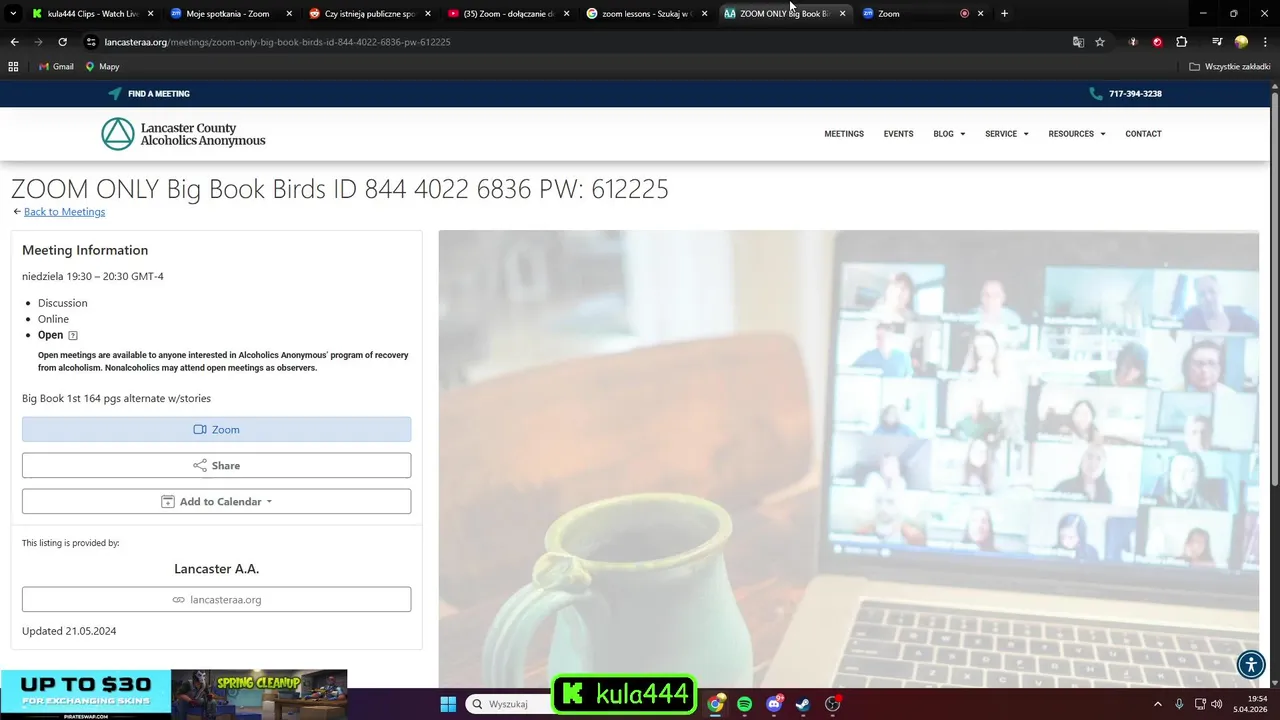This screenshot has width=1280, height=720.
Task: Open the apps grid icon in bookmarks bar
Action: (13, 66)
